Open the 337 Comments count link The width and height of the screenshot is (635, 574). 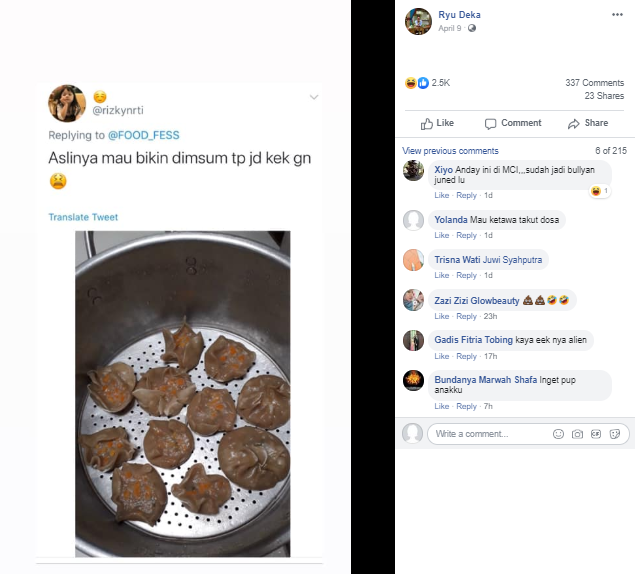594,83
